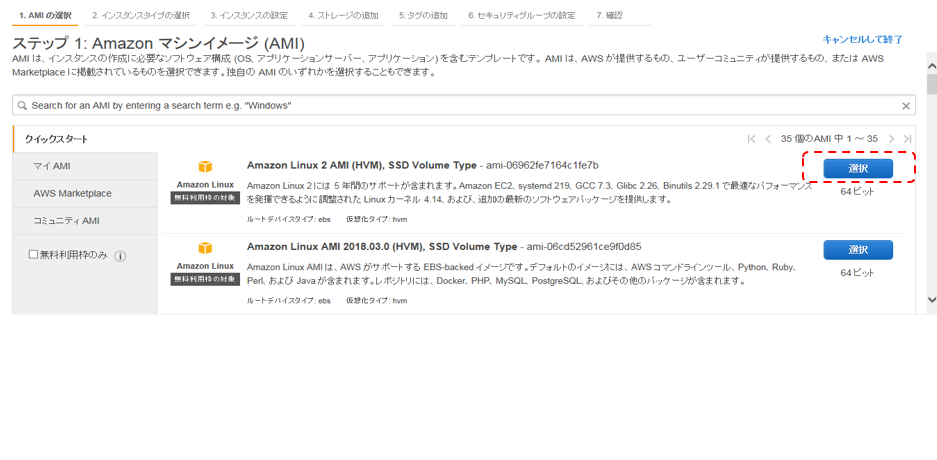Screen dimensions: 937x460
Task: Go to previous page of AMI list
Action: point(768,139)
